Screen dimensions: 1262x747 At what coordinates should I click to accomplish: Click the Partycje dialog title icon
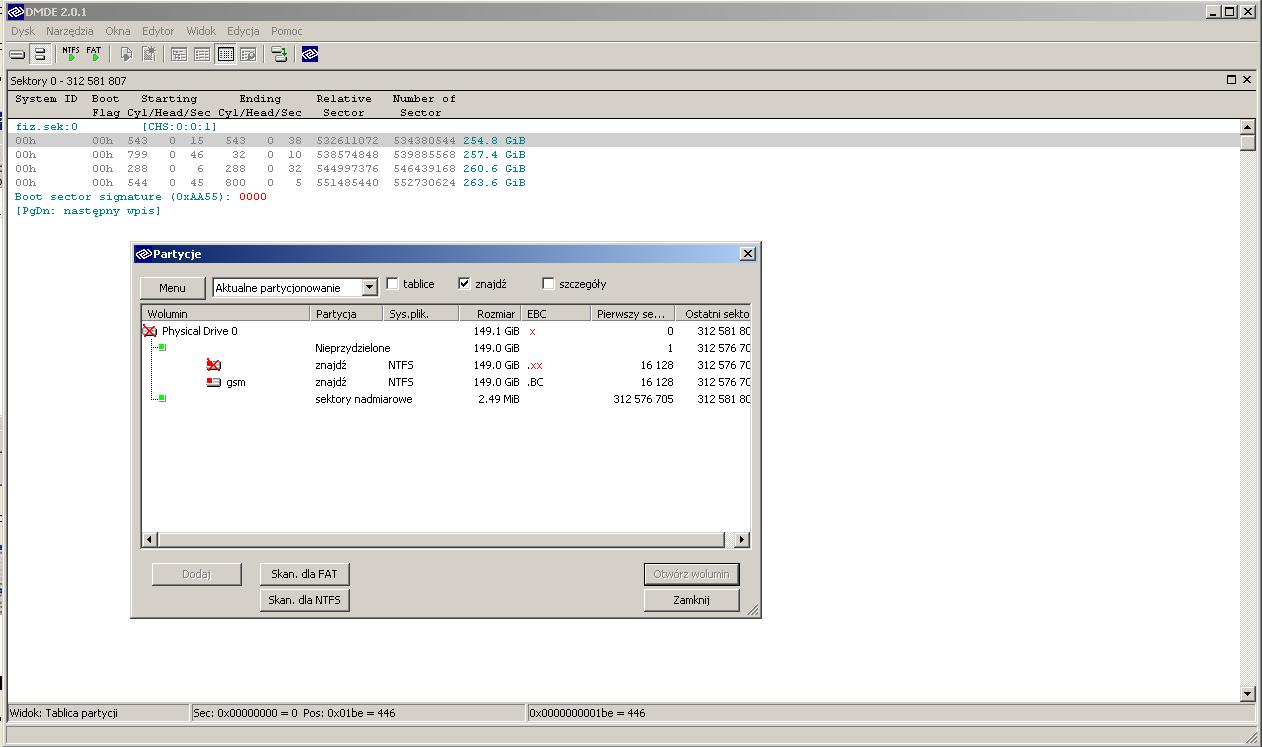click(143, 254)
